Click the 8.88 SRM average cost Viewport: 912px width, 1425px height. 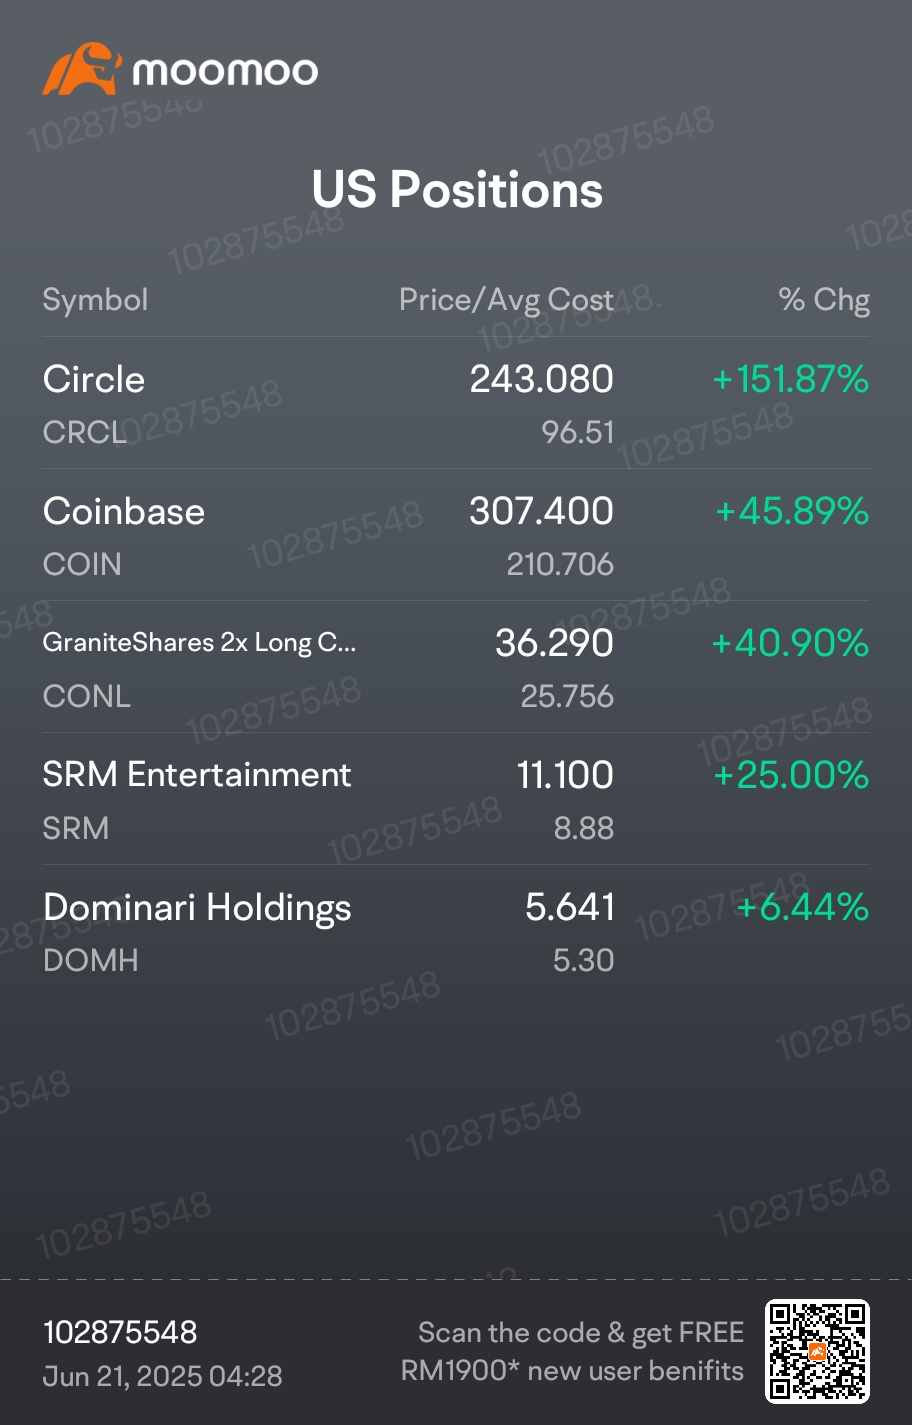584,828
